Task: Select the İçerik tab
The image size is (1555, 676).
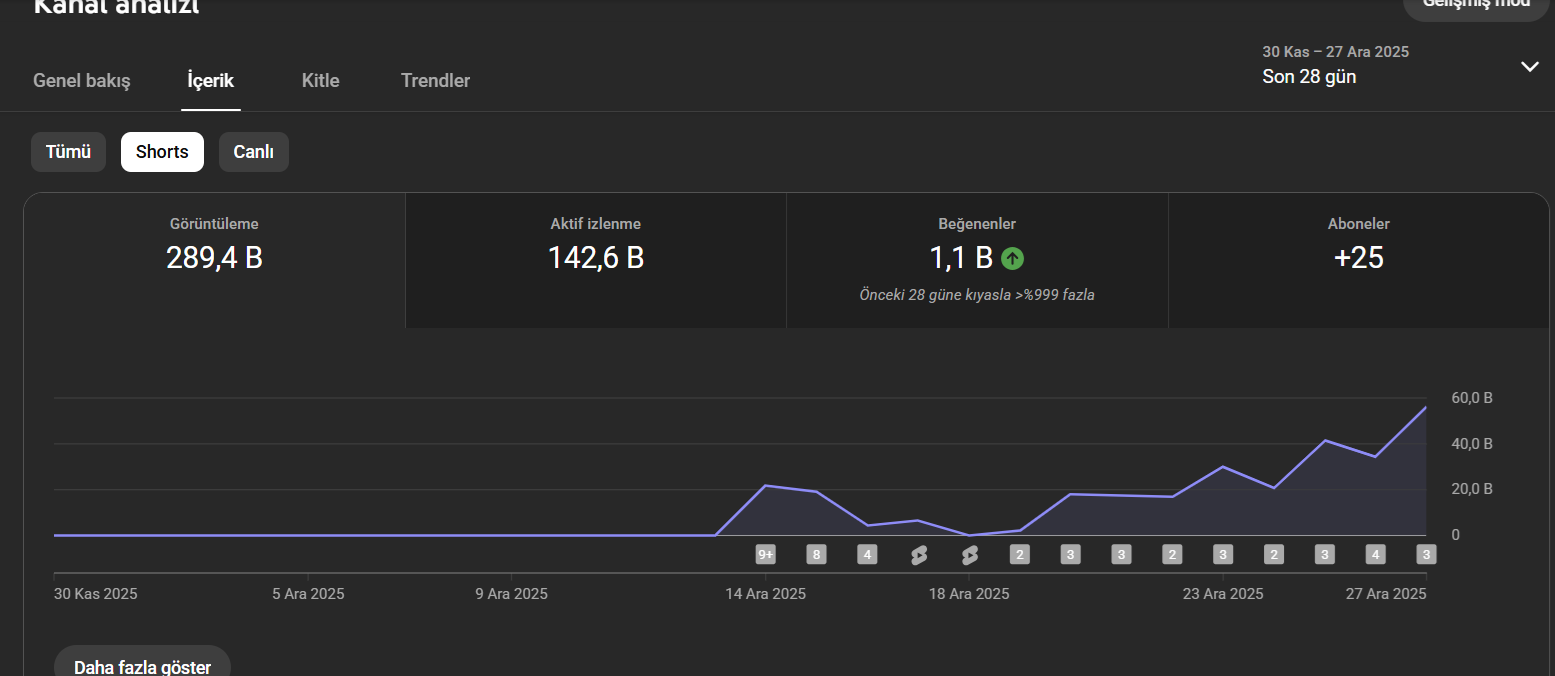Action: (211, 81)
